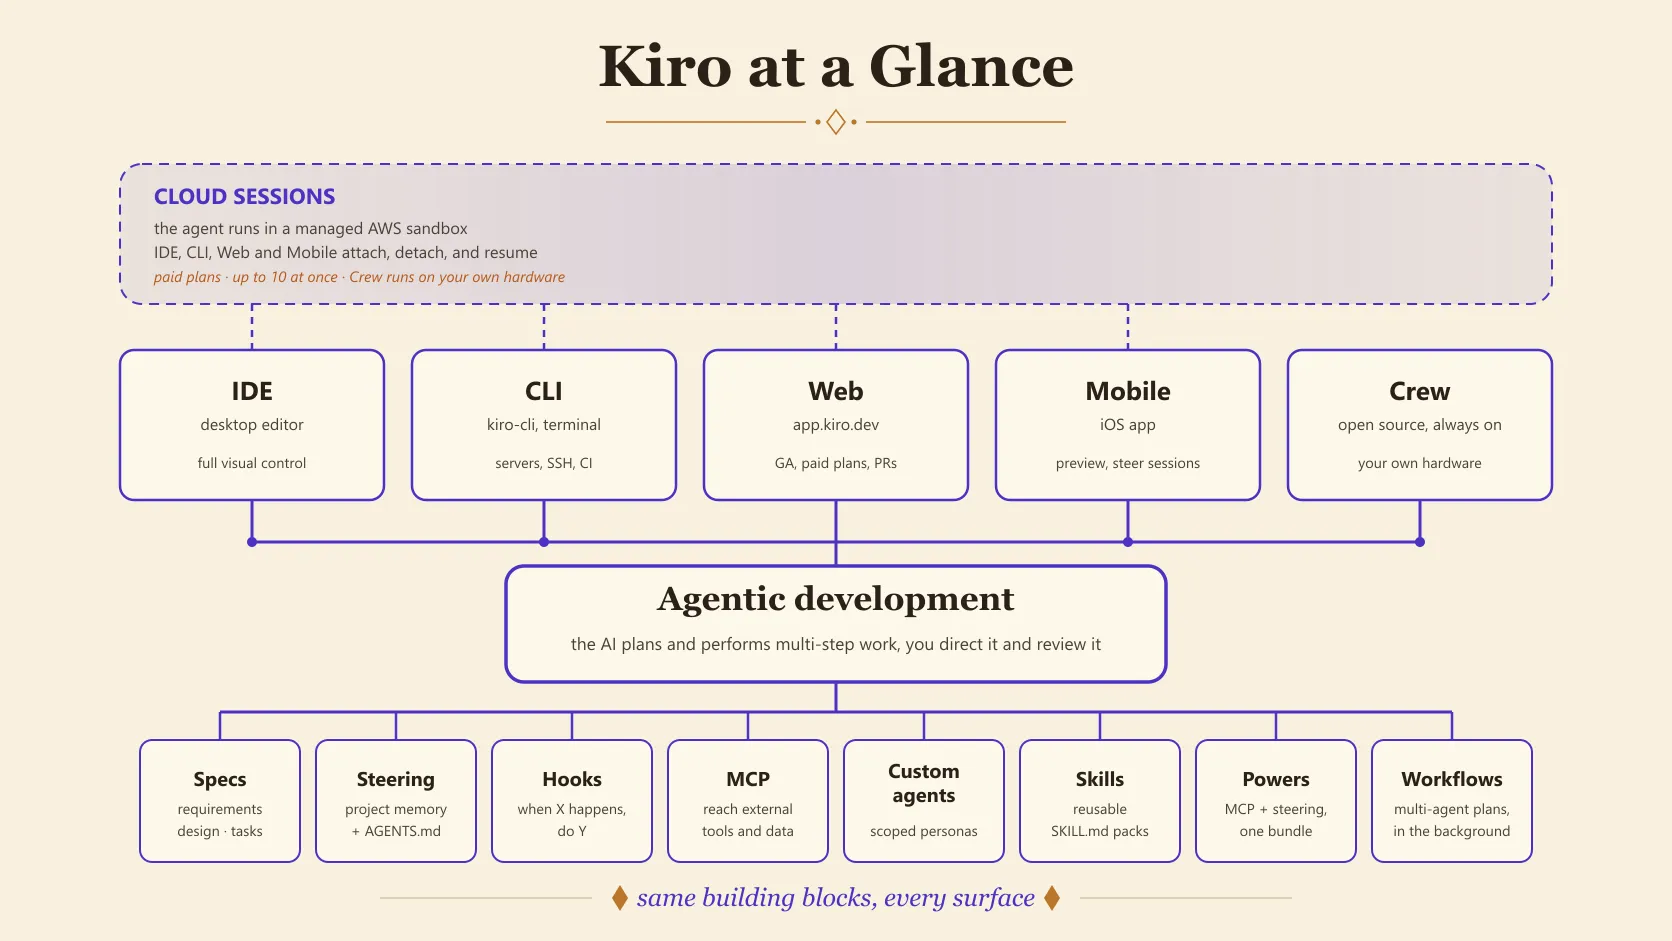Select the Steering building block
The image size is (1672, 941).
396,801
